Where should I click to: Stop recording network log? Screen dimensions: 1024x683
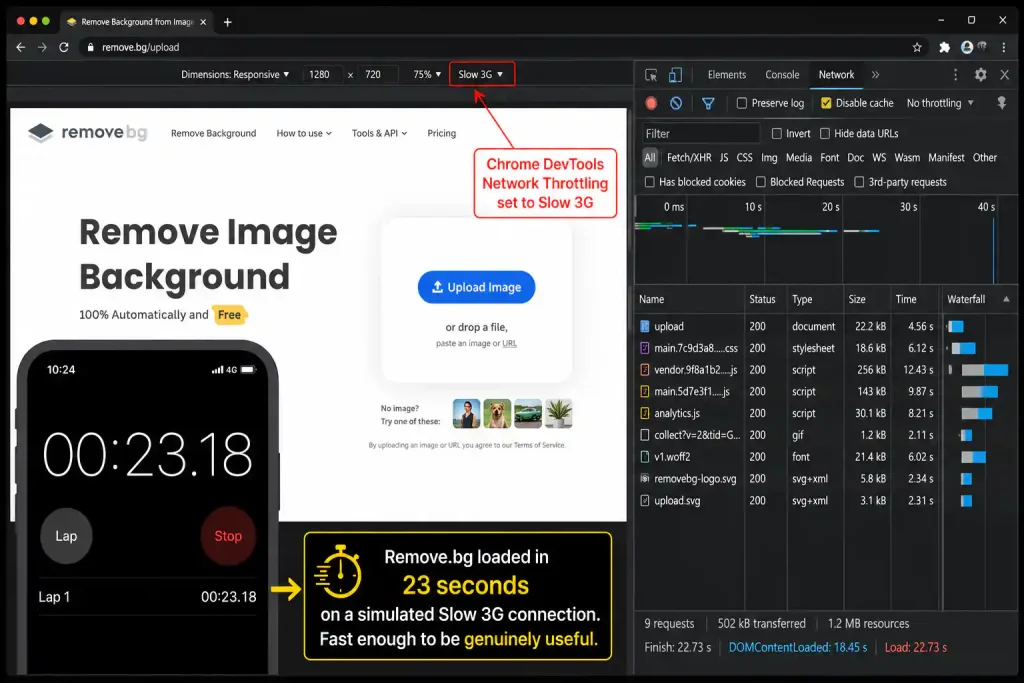[x=651, y=103]
